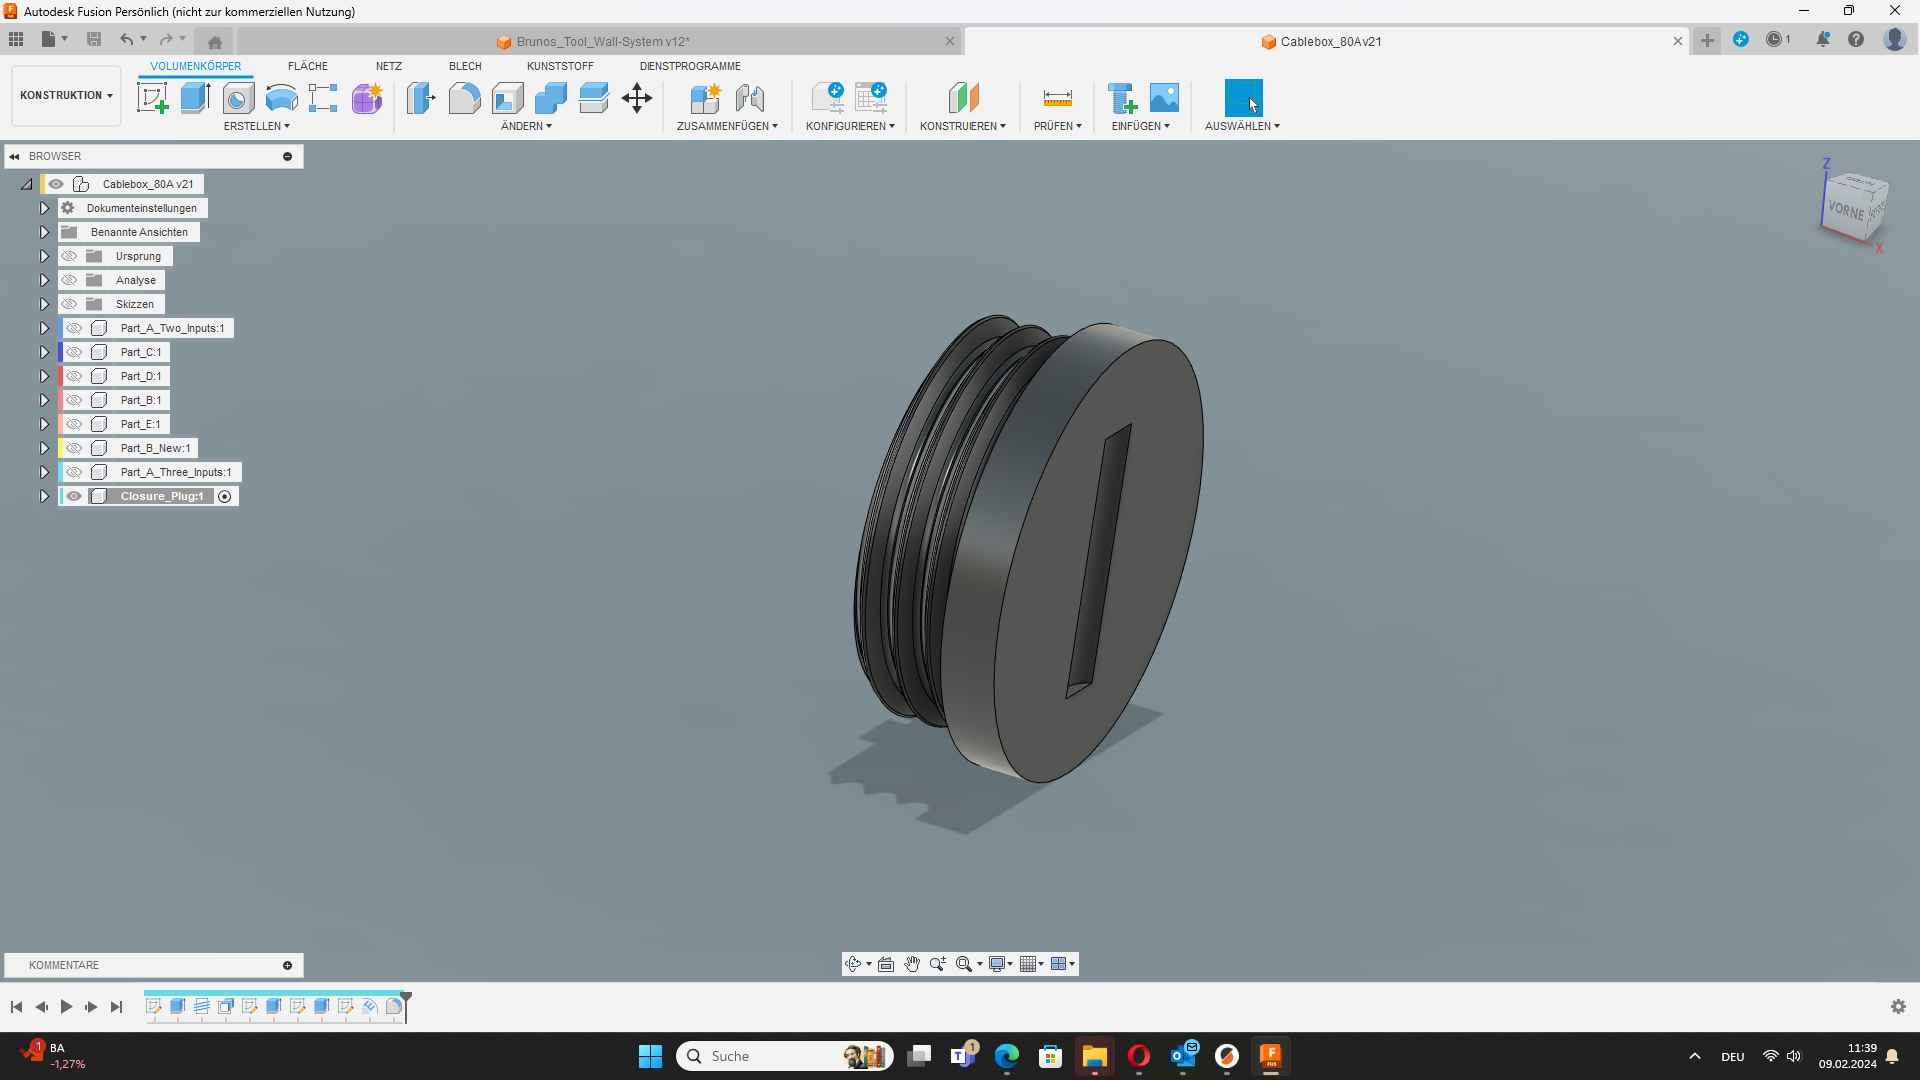Hide the Closure_Plug:1 component
The image size is (1920, 1080).
pos(74,496)
